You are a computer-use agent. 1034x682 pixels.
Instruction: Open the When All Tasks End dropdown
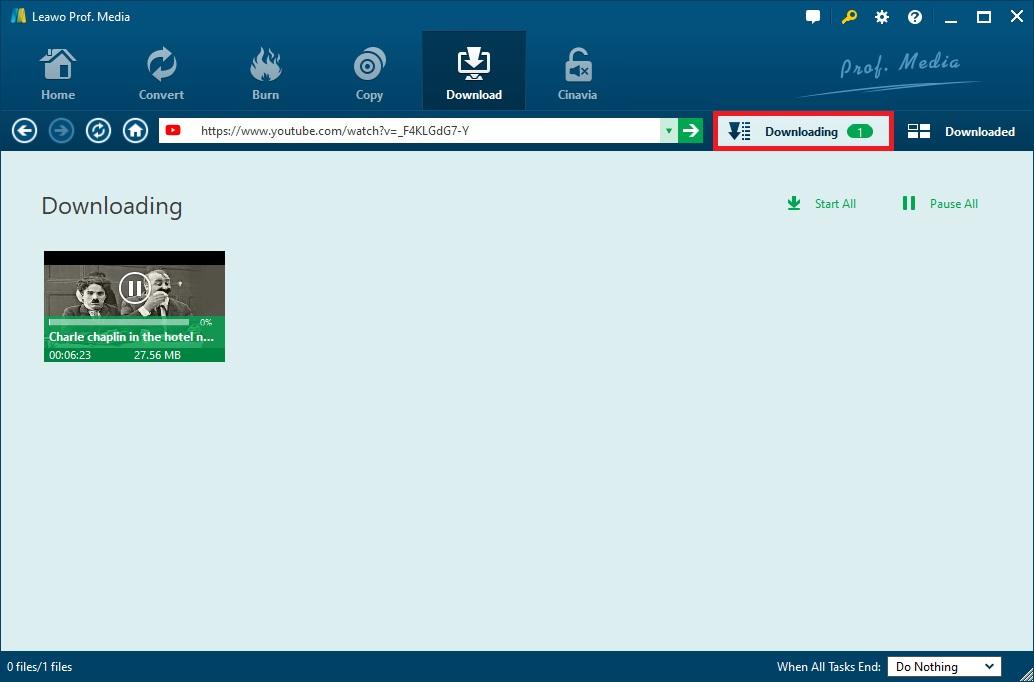(944, 667)
